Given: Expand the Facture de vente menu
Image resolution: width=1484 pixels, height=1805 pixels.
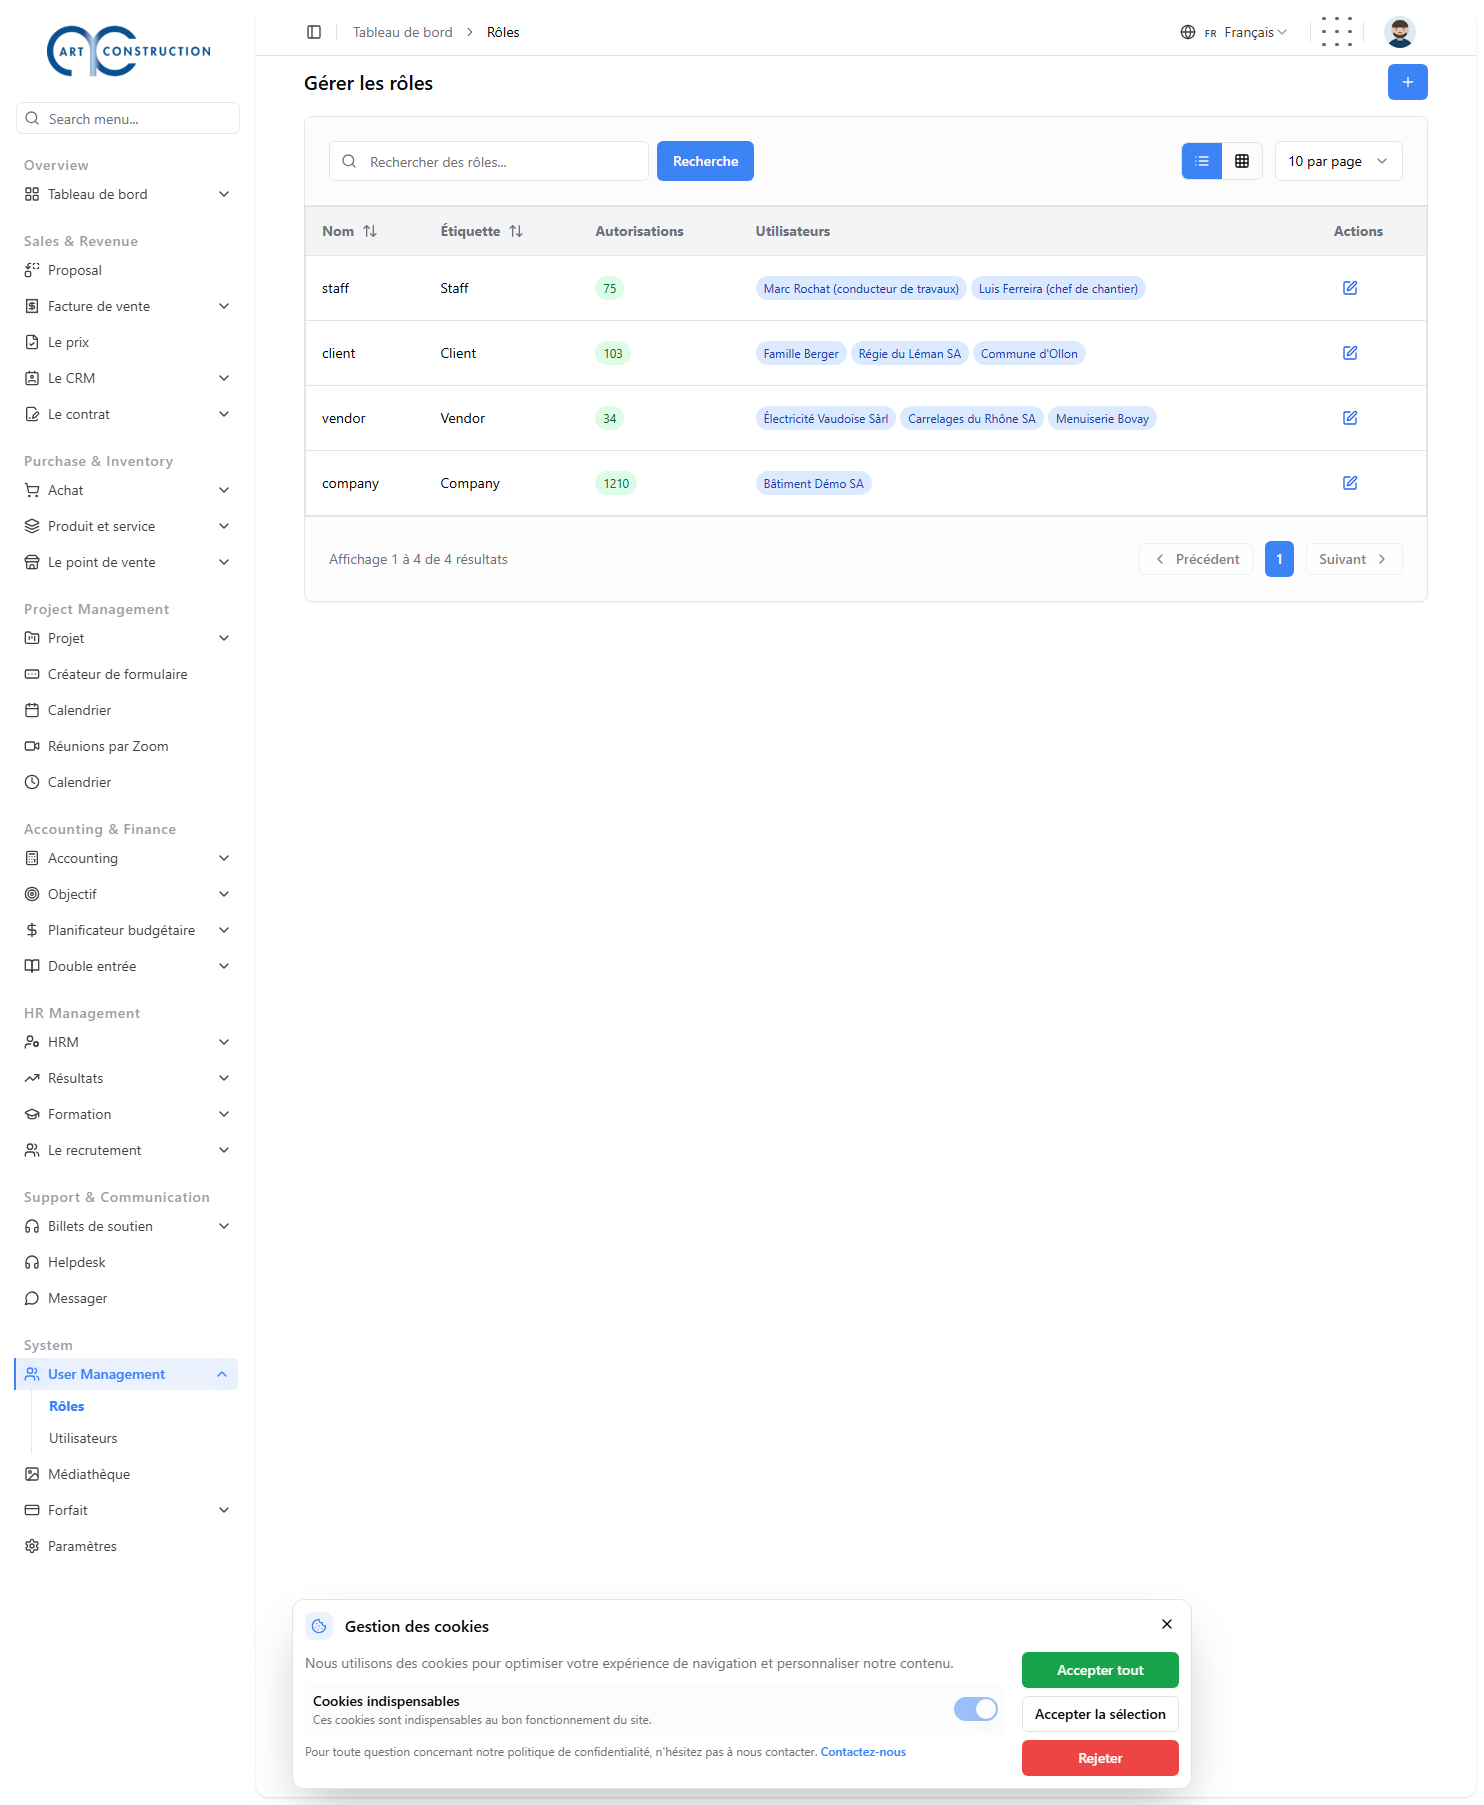Looking at the screenshot, I should coord(127,306).
